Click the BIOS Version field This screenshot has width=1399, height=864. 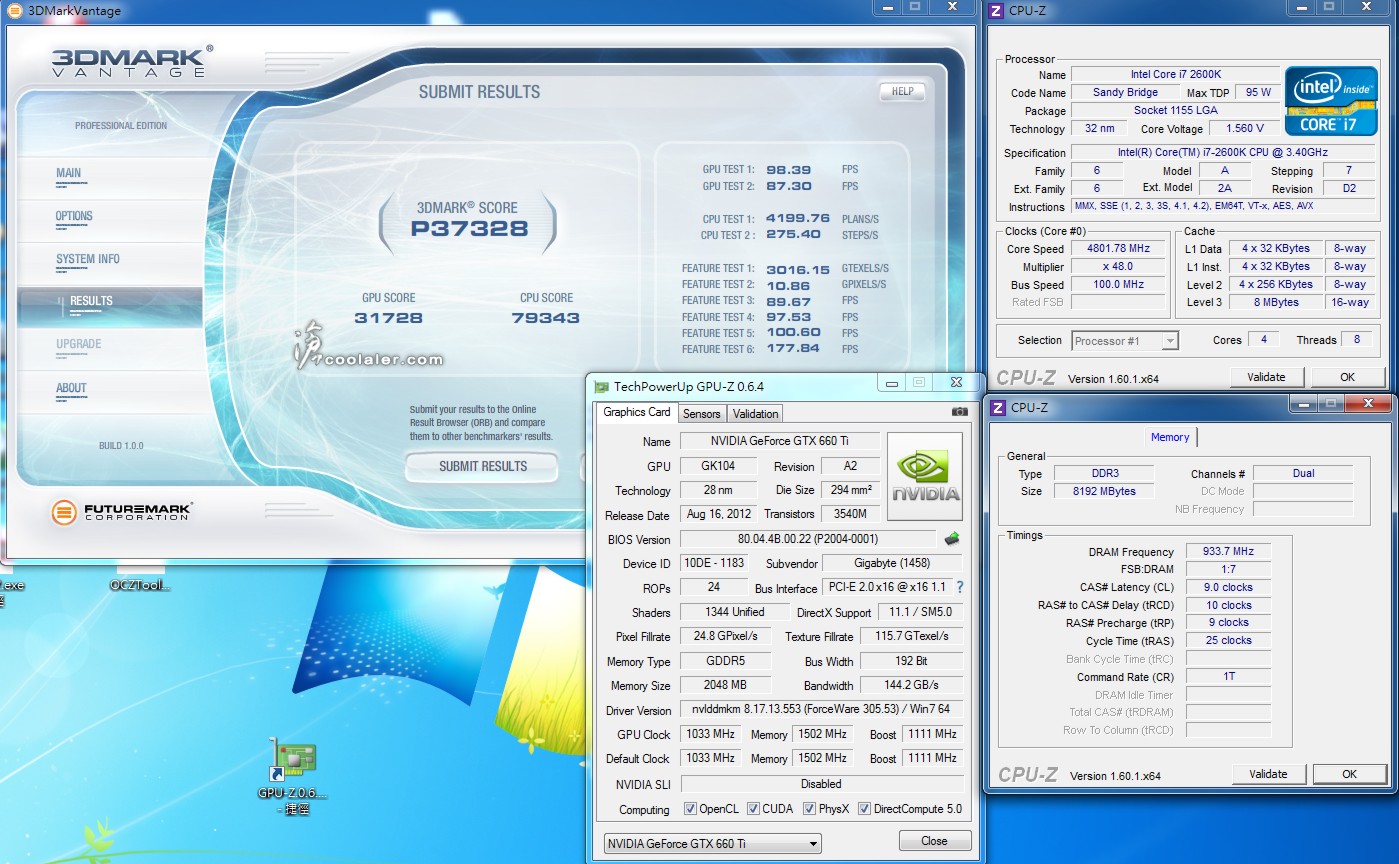pyautogui.click(x=808, y=539)
